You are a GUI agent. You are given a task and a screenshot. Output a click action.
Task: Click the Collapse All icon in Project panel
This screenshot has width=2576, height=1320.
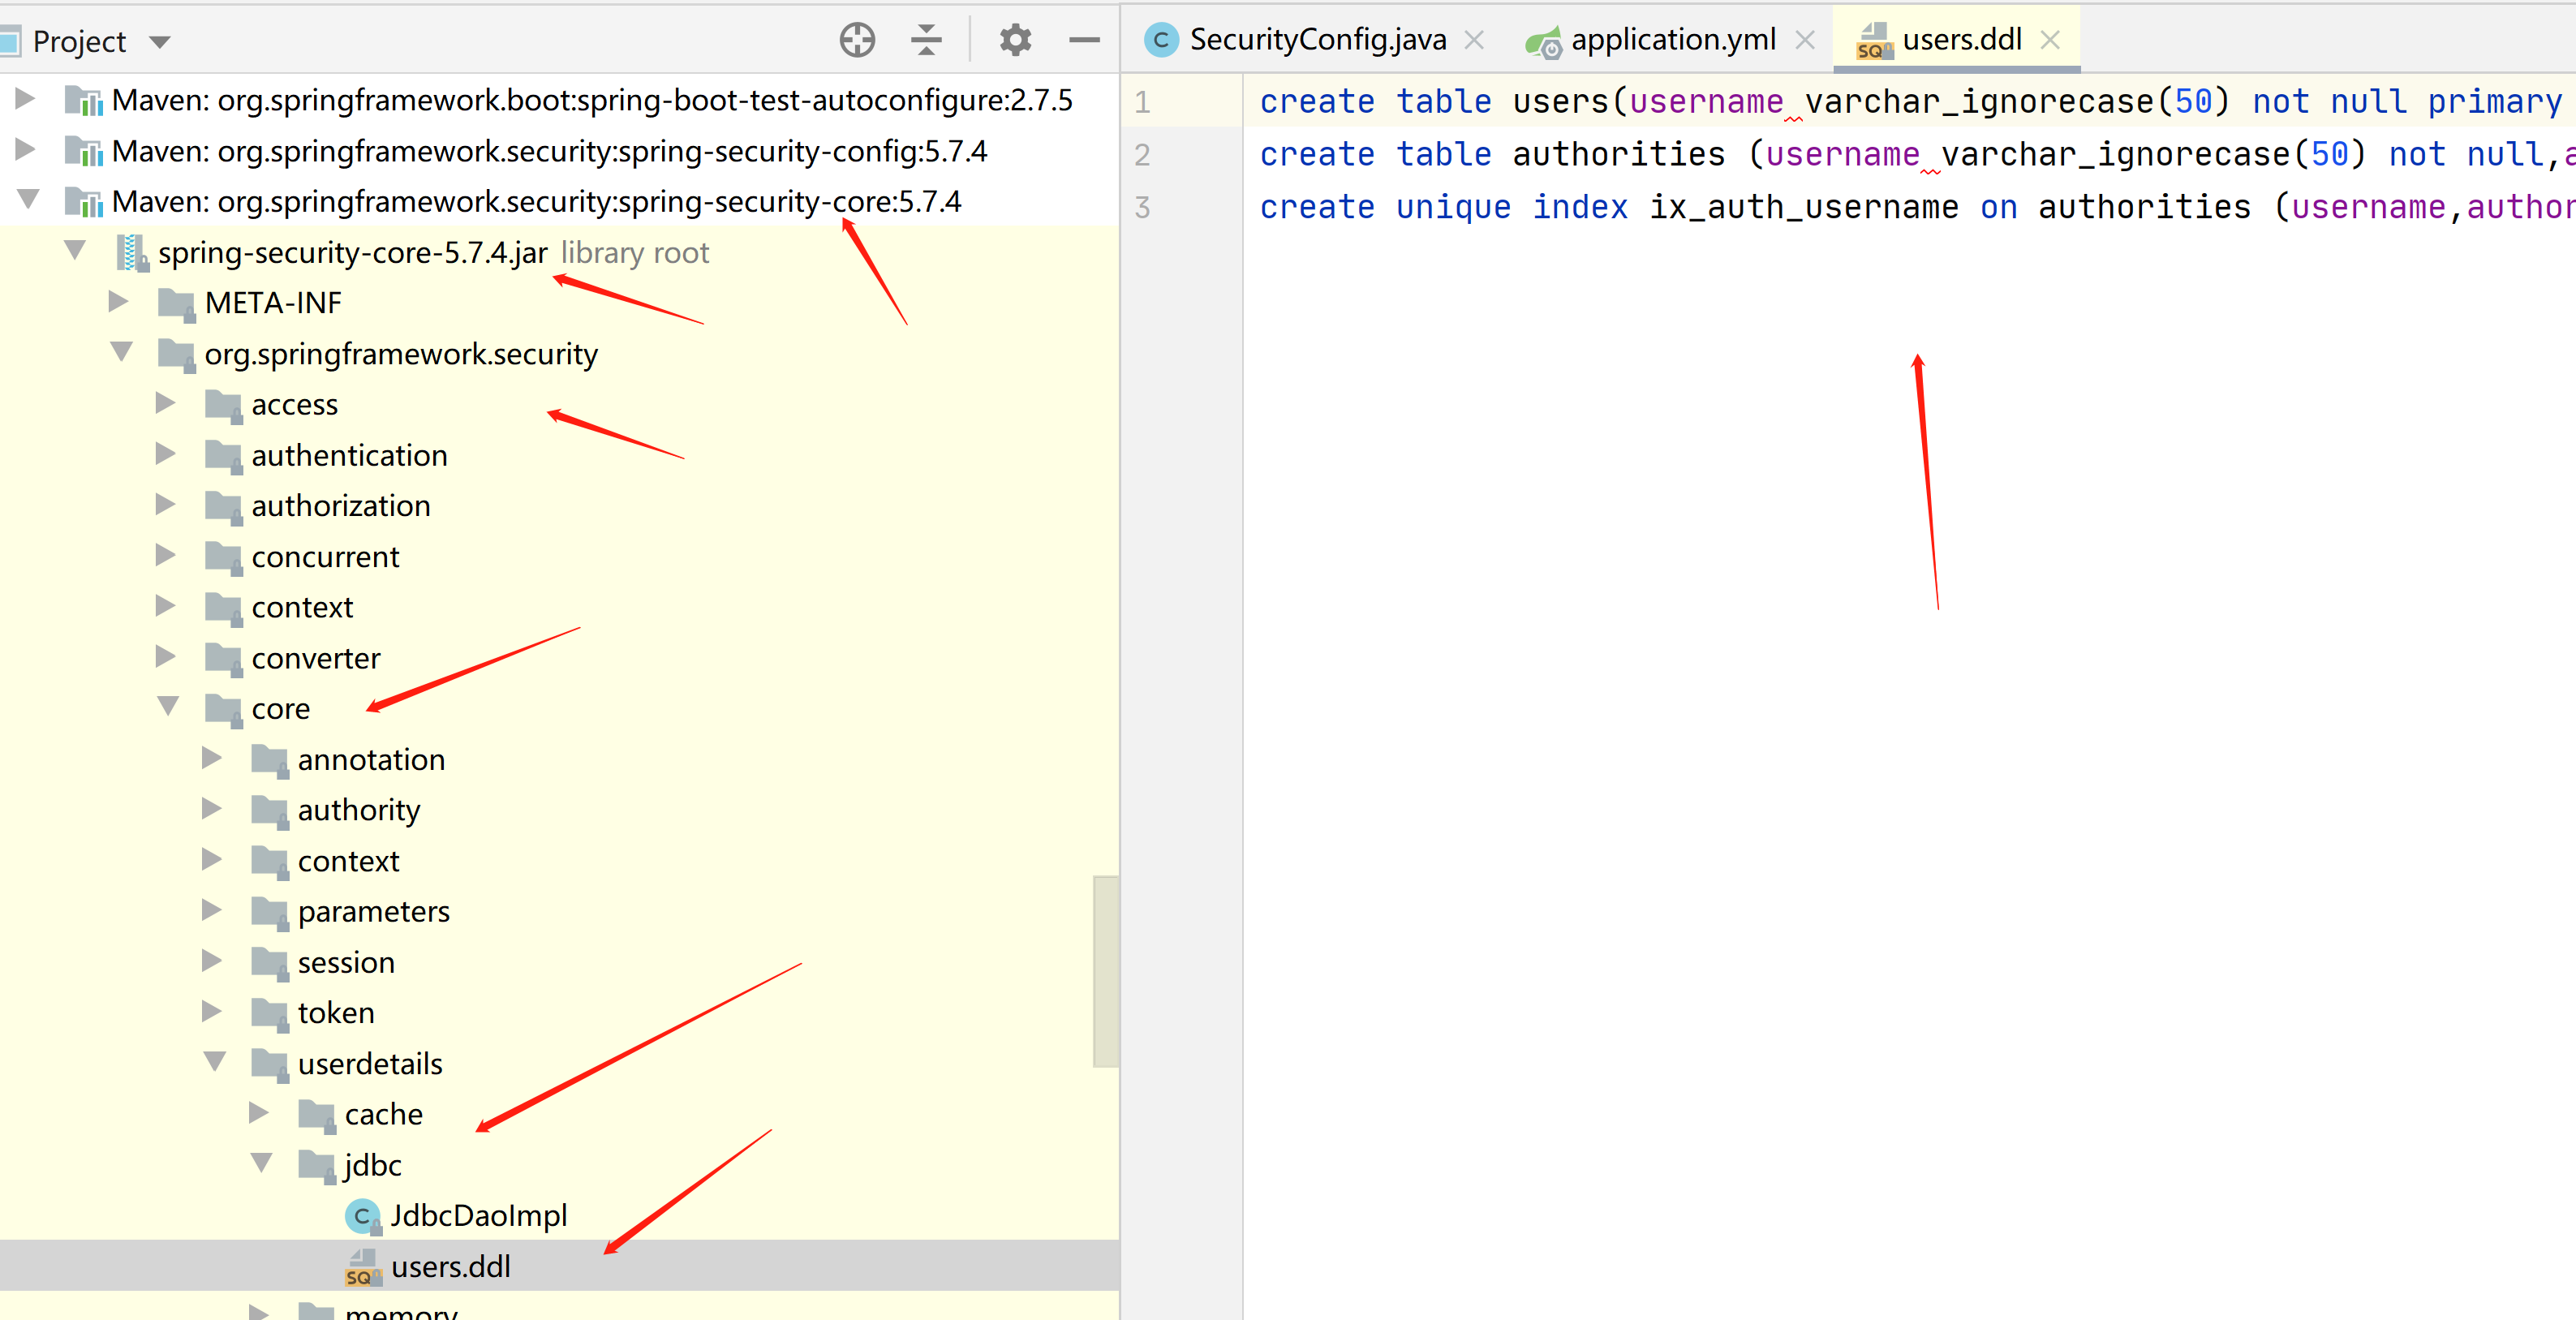click(926, 40)
